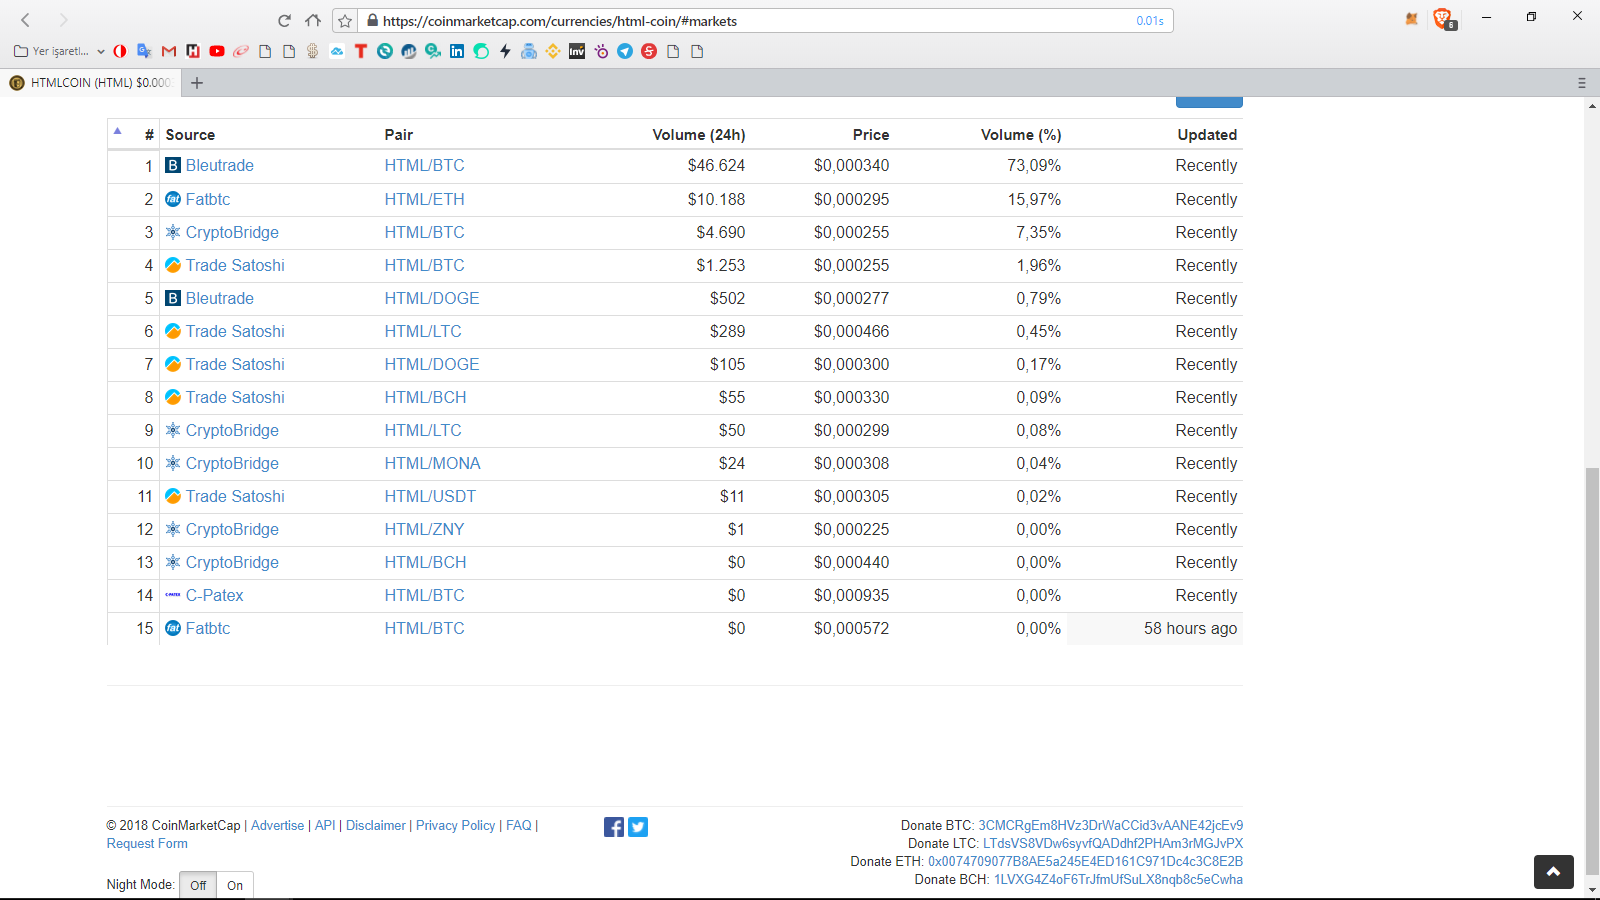
Task: Click the vertical scrollbar thumb
Action: (1592, 670)
